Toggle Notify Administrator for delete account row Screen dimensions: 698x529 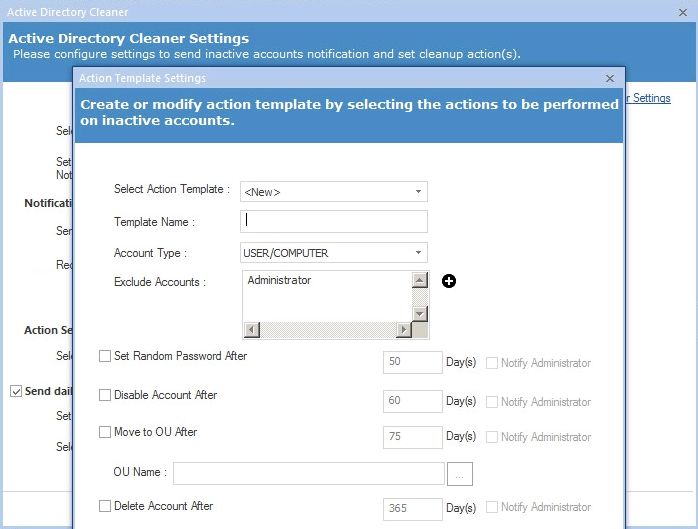point(491,507)
